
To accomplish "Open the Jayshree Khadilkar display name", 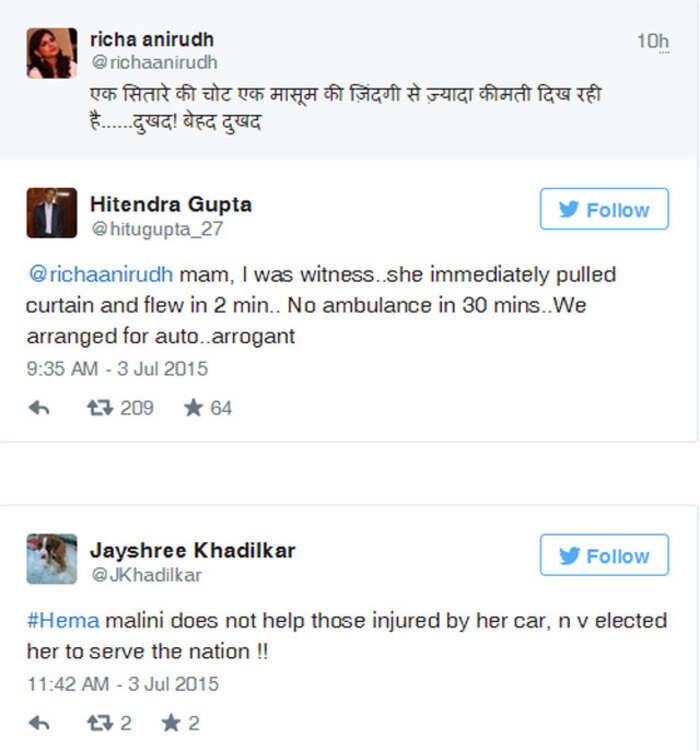I will 192,550.
